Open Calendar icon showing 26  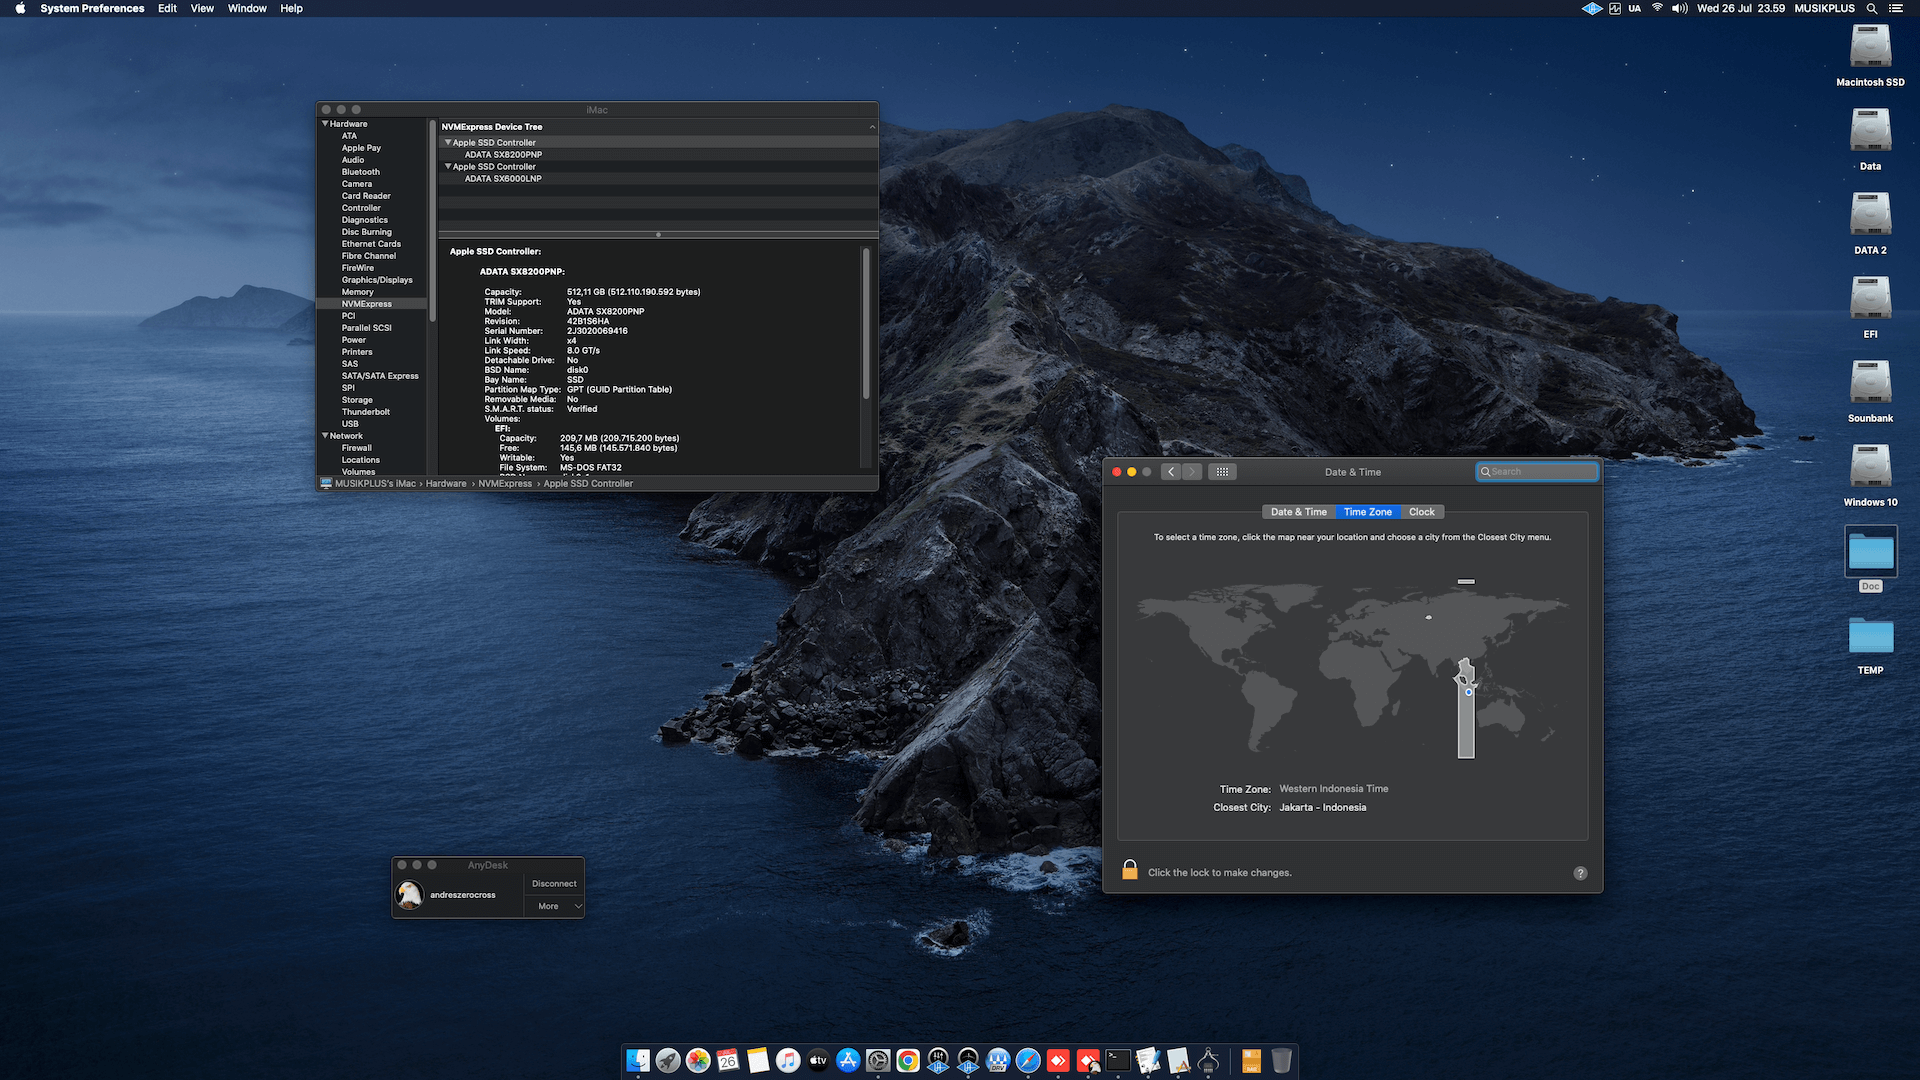(x=728, y=1060)
